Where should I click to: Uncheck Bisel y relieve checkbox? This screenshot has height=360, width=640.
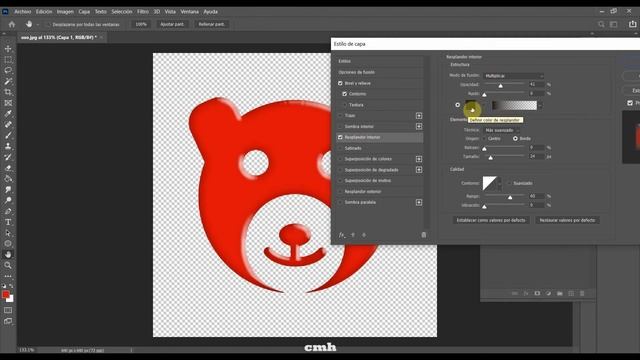click(x=340, y=83)
